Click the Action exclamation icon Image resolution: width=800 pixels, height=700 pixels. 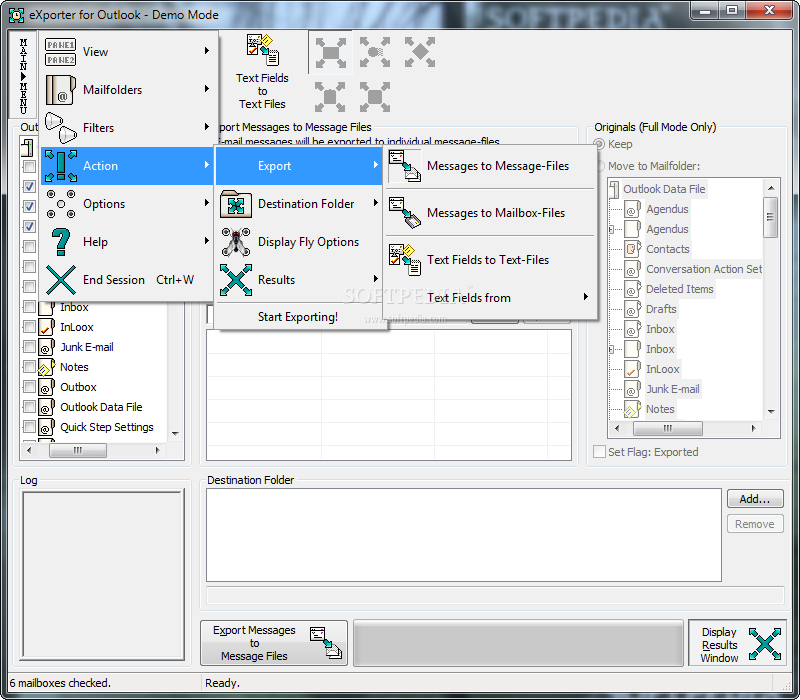tap(60, 166)
